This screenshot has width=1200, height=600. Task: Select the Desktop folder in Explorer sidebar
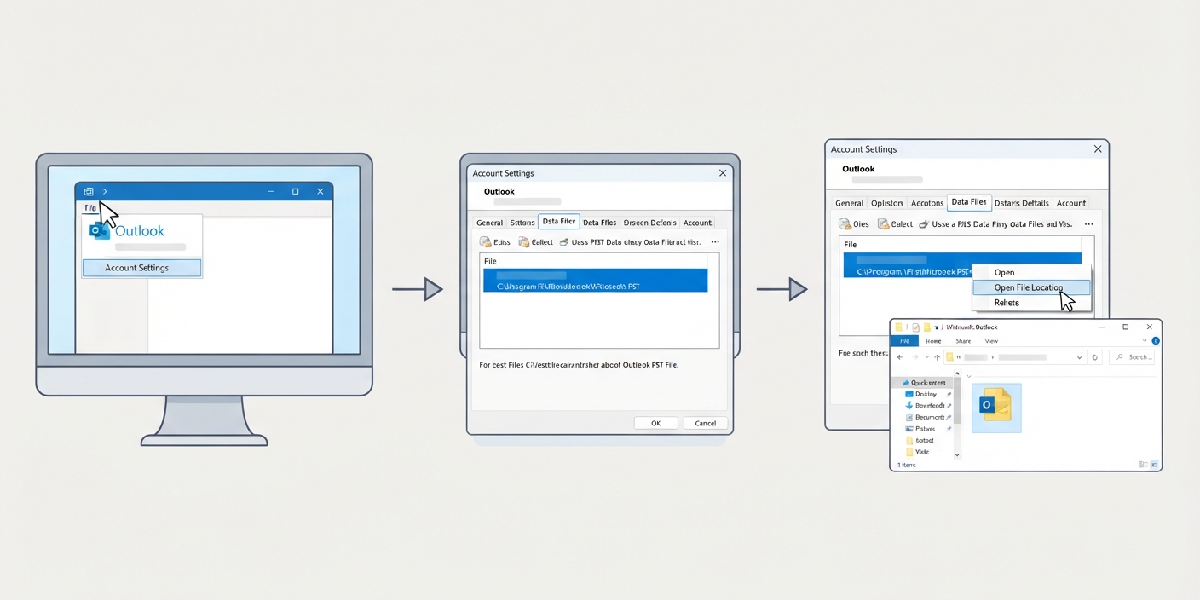pos(924,394)
